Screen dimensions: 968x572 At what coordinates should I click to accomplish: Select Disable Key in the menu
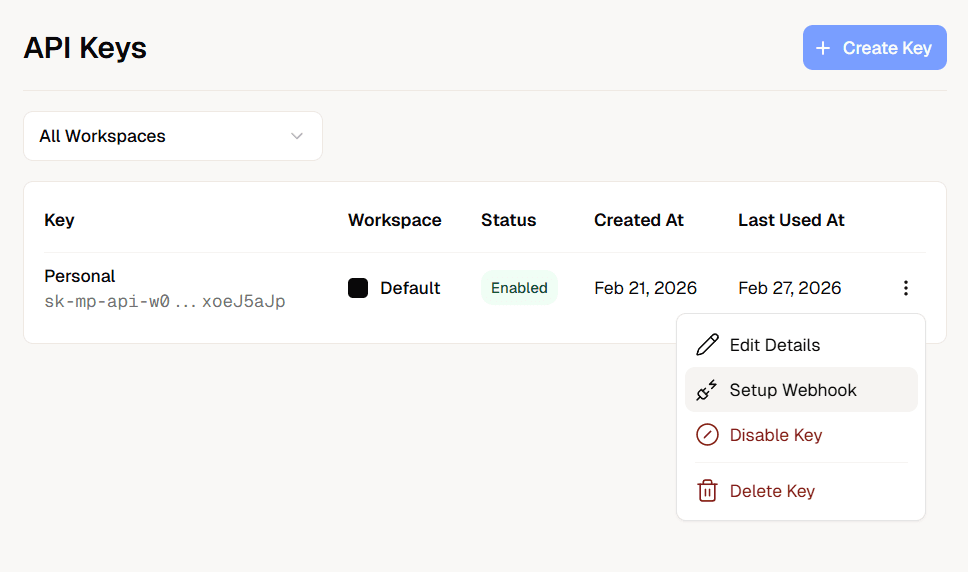click(801, 435)
